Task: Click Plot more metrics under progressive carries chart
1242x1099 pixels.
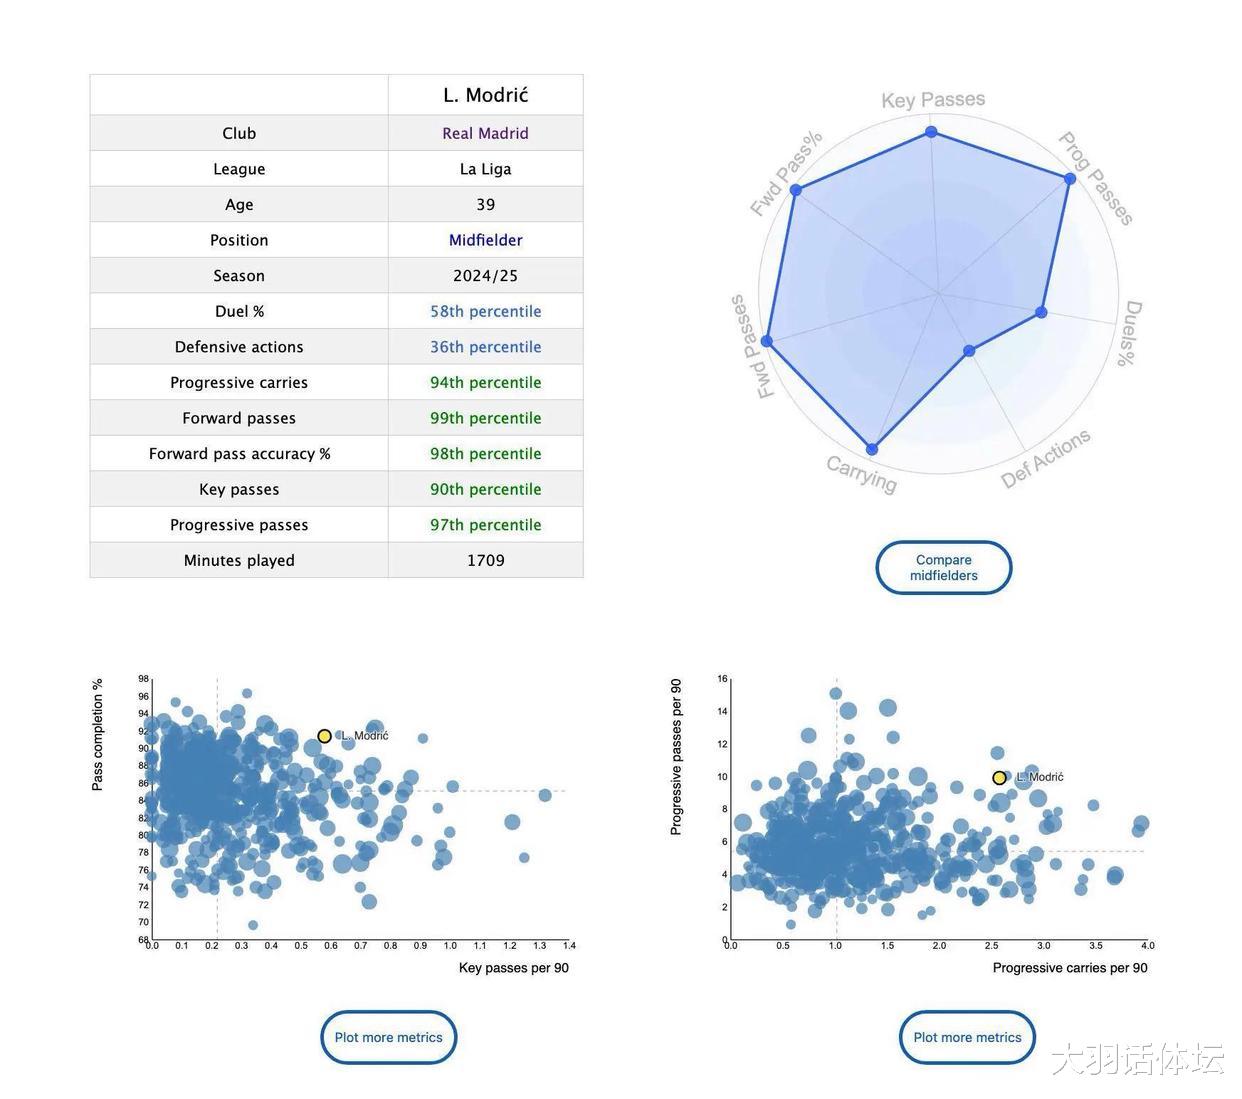Action: coord(967,1037)
